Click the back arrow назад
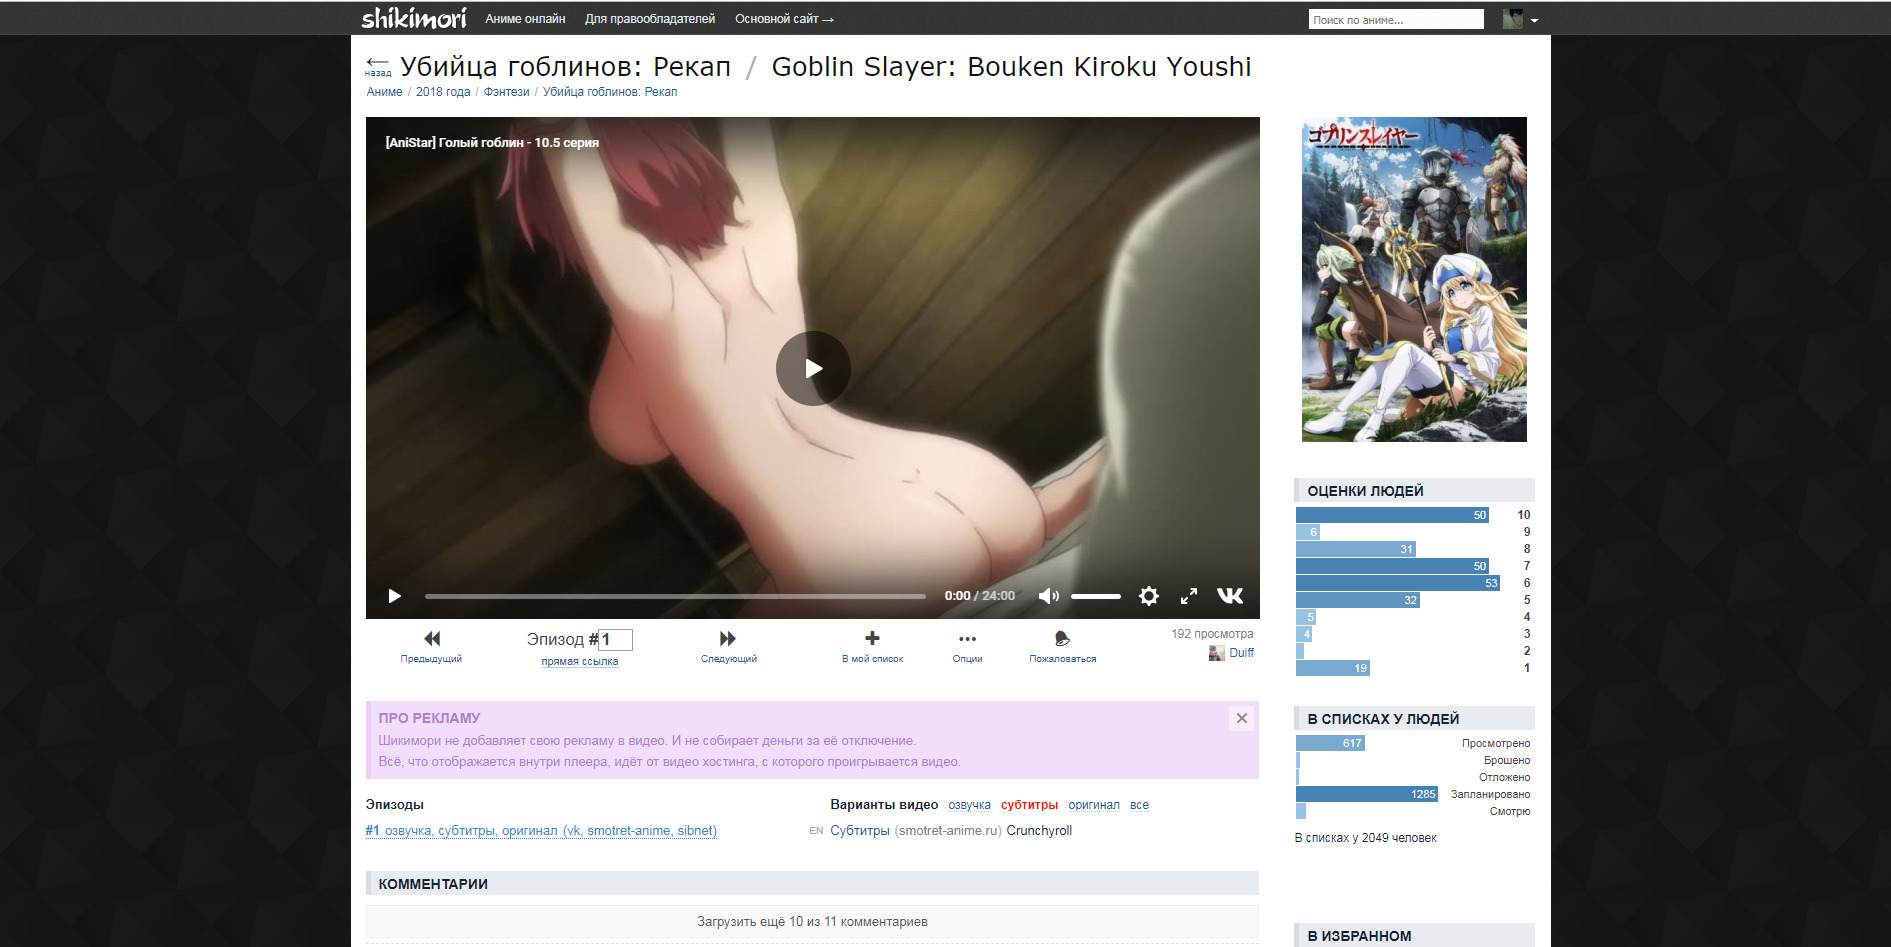 pos(377,65)
